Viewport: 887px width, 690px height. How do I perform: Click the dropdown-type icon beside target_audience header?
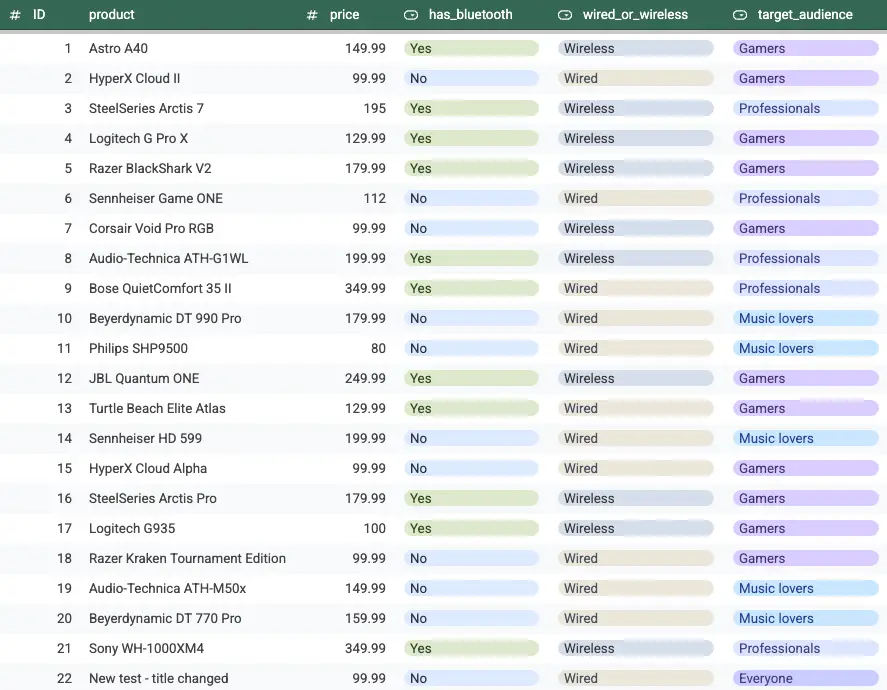(x=740, y=15)
